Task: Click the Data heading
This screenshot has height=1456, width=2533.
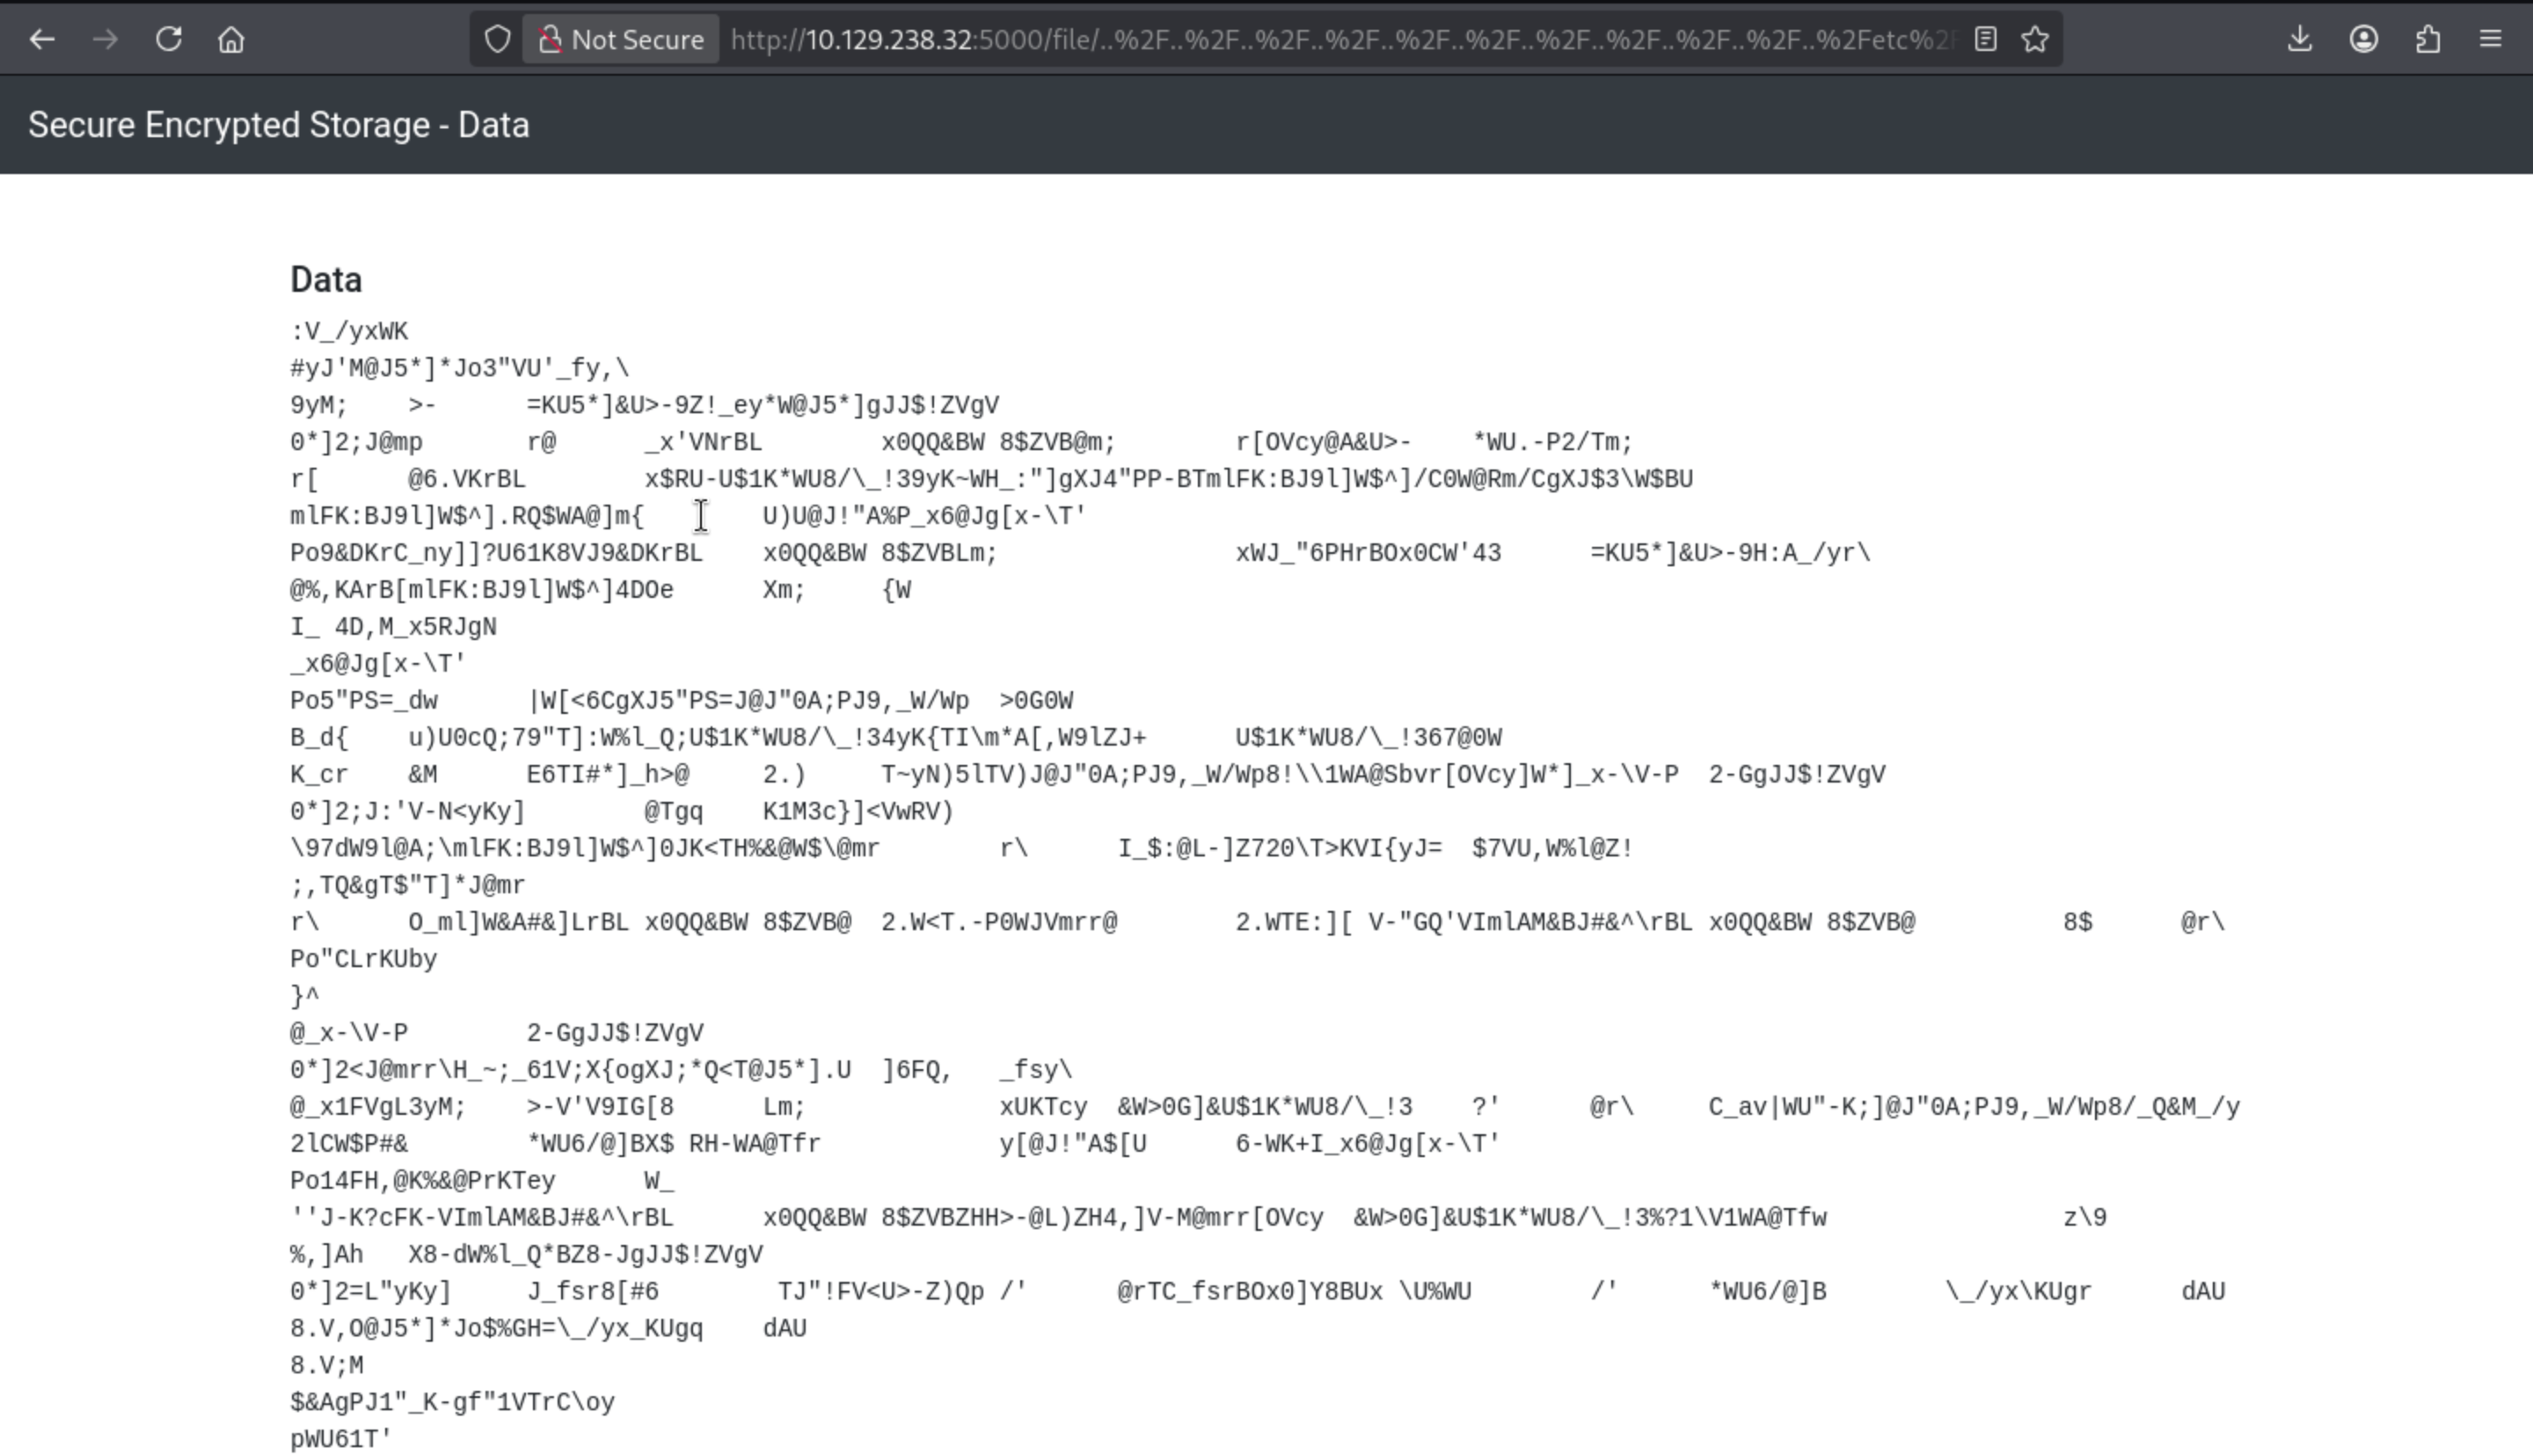Action: tap(326, 280)
